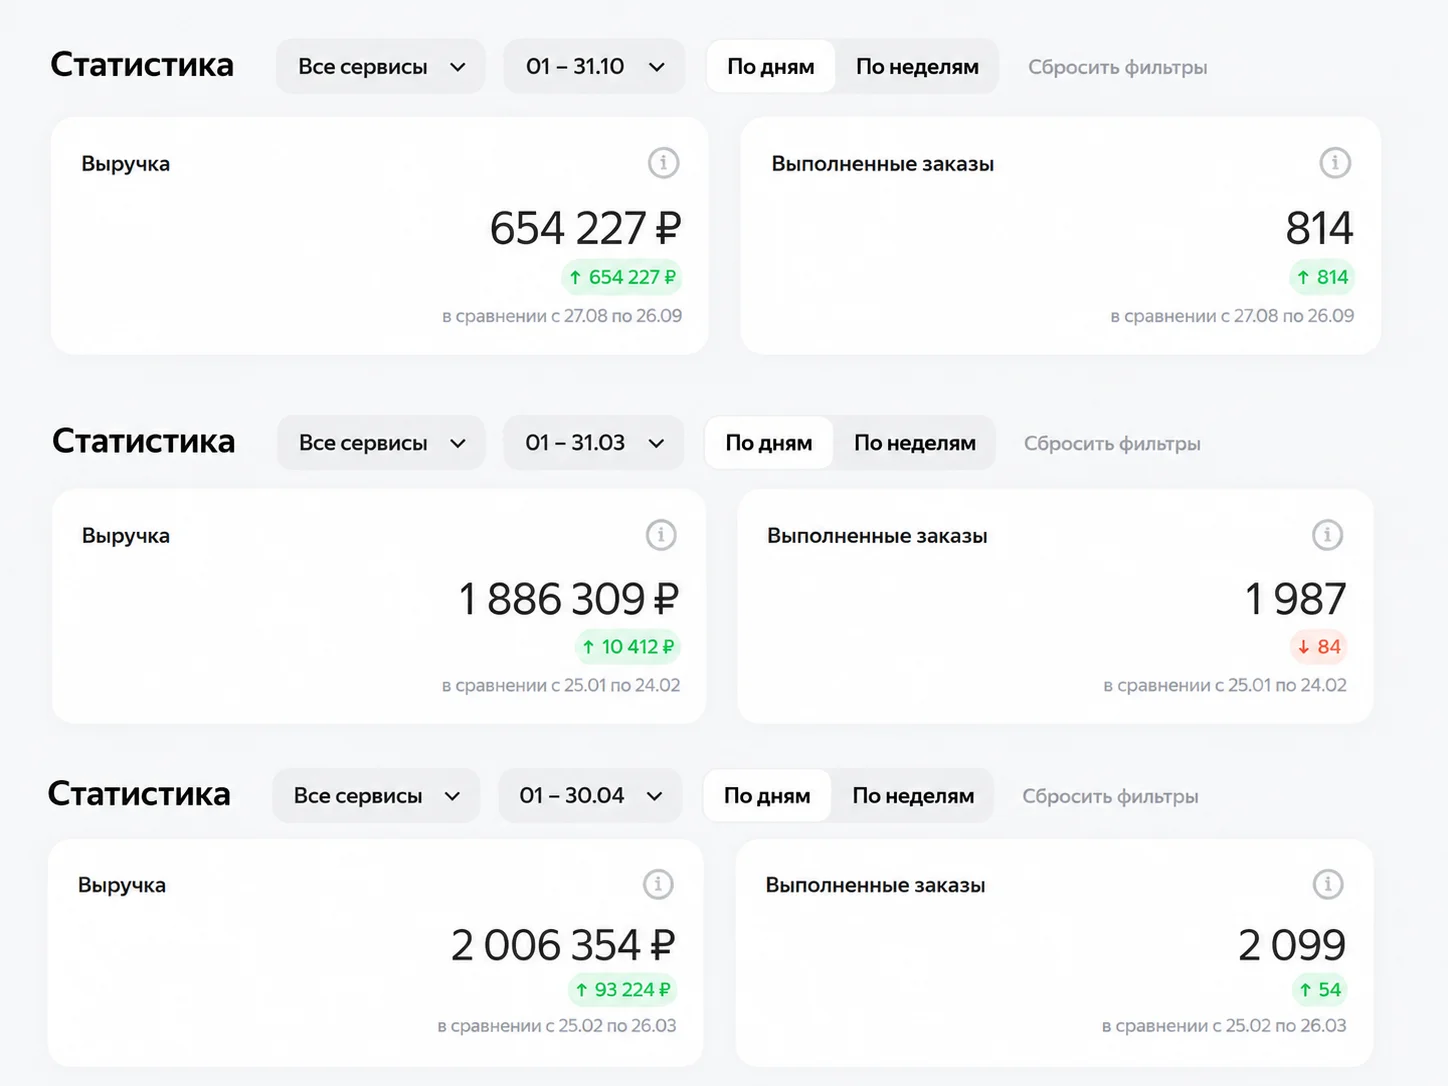The image size is (1448, 1086).
Task: Expand Все сервисы dropdown in top section
Action: coord(381,66)
